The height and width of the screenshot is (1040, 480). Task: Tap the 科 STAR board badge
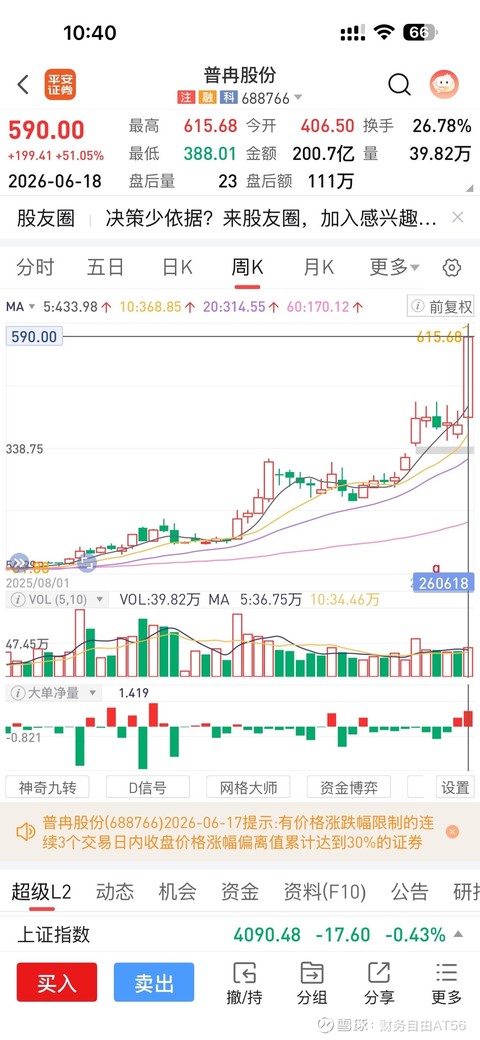229,98
